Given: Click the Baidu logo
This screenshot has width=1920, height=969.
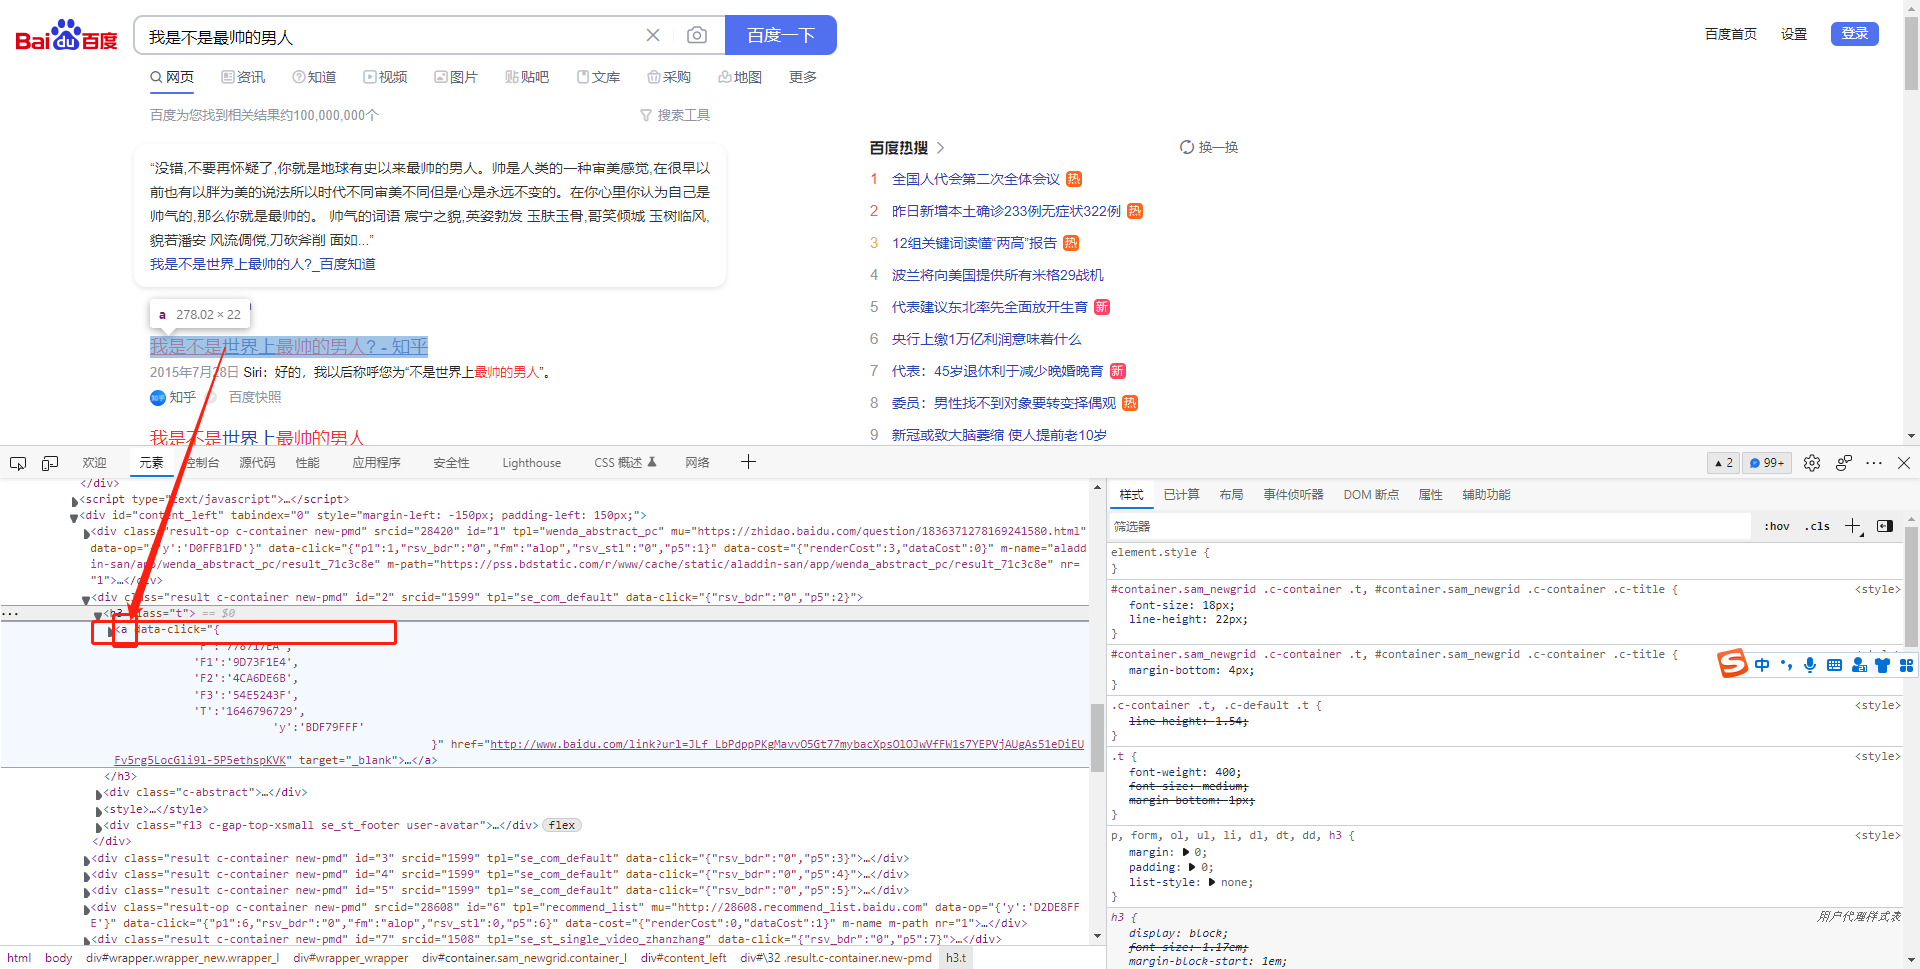Looking at the screenshot, I should pyautogui.click(x=66, y=36).
